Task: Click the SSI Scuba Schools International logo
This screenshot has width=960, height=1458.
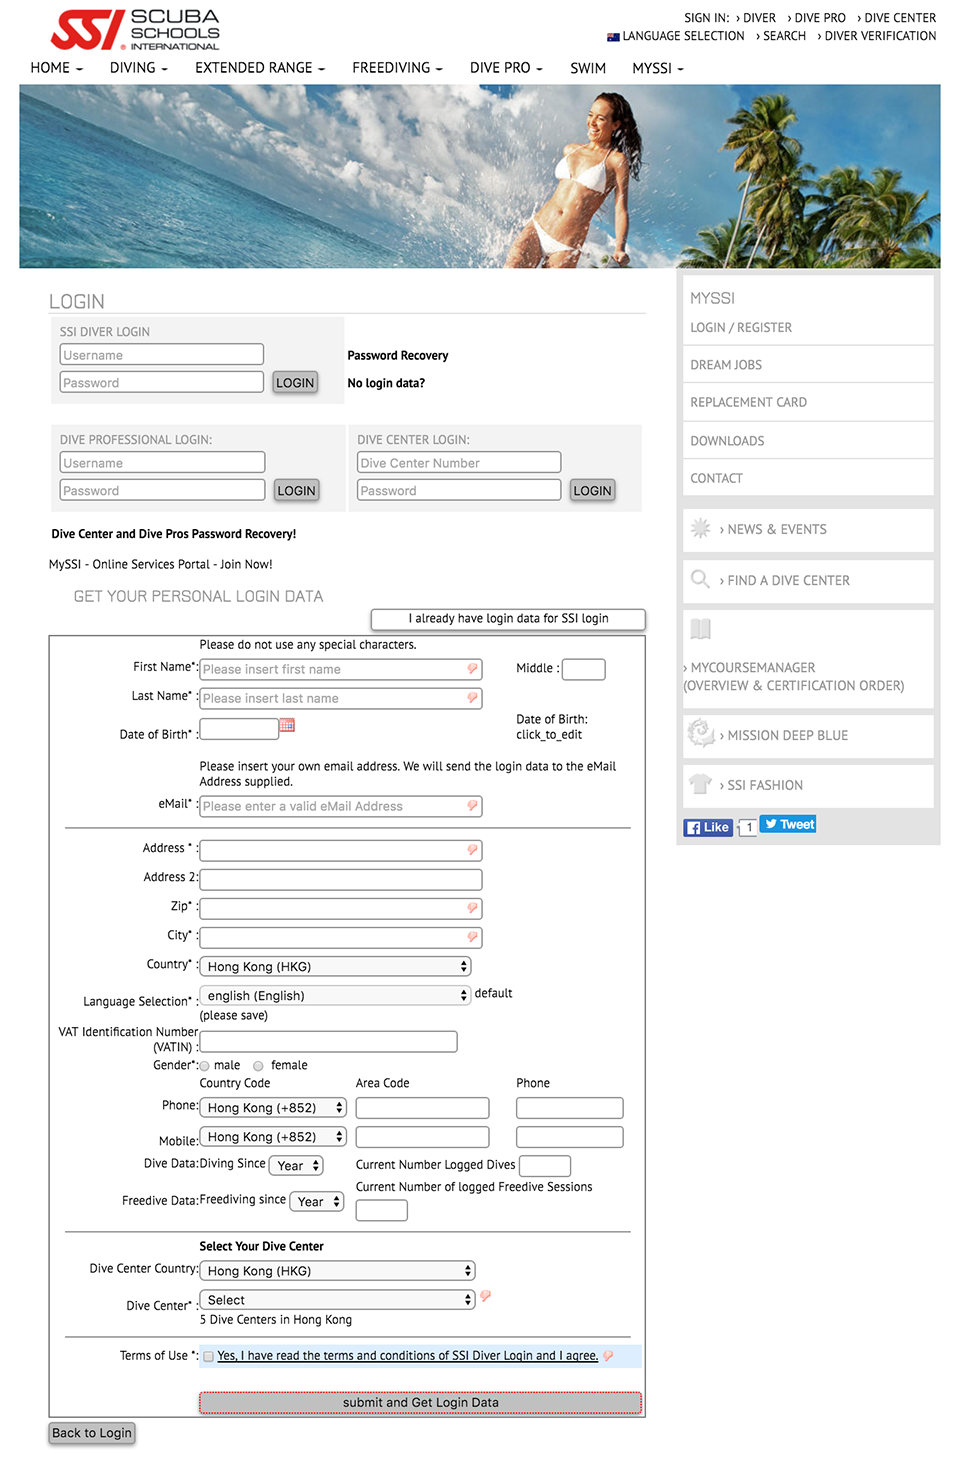Action: pos(135,30)
